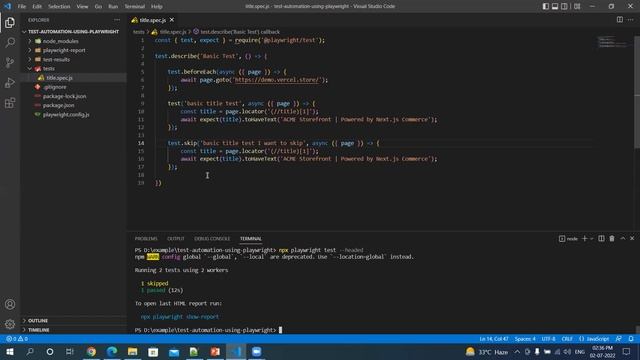Open the Selection menu
Screen dimensions: 640x360
coord(59,7)
